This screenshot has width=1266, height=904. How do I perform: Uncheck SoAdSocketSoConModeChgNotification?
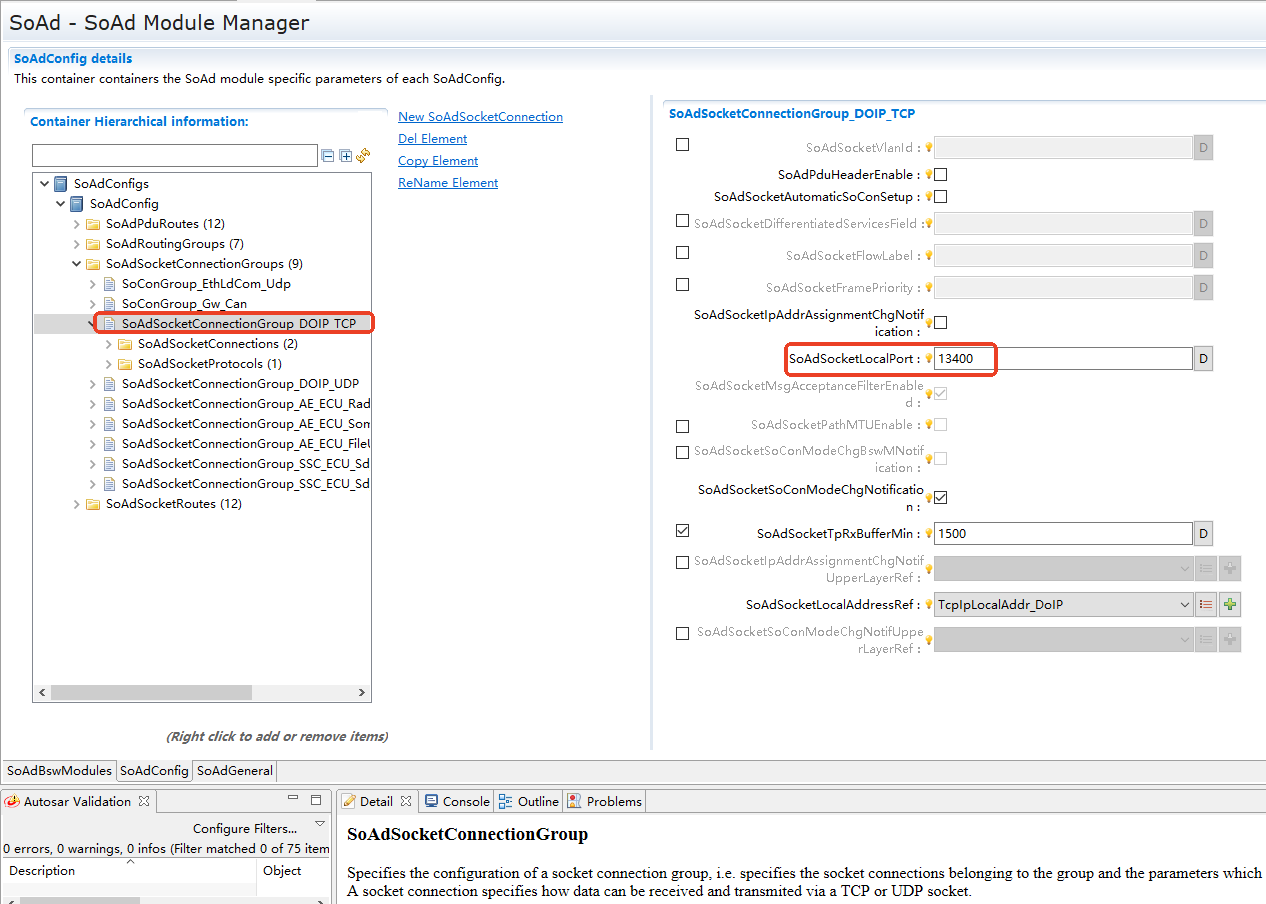point(940,497)
